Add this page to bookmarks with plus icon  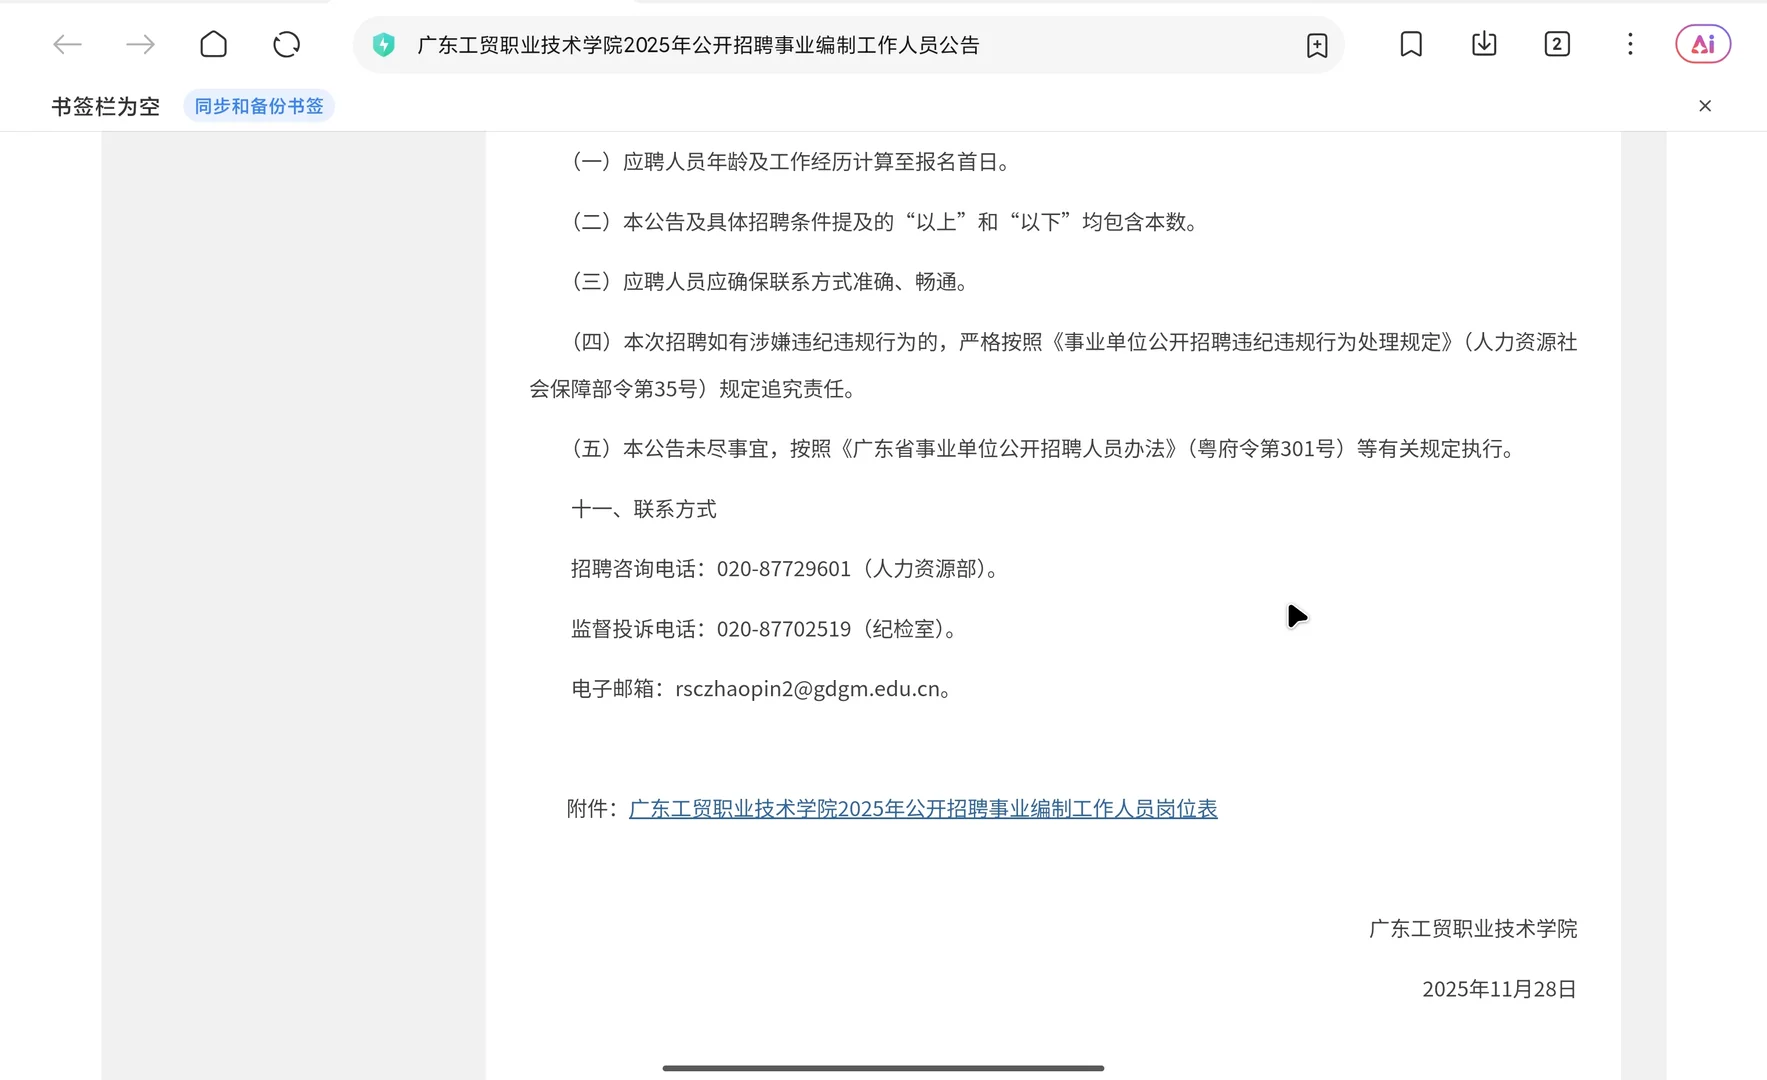pyautogui.click(x=1317, y=44)
